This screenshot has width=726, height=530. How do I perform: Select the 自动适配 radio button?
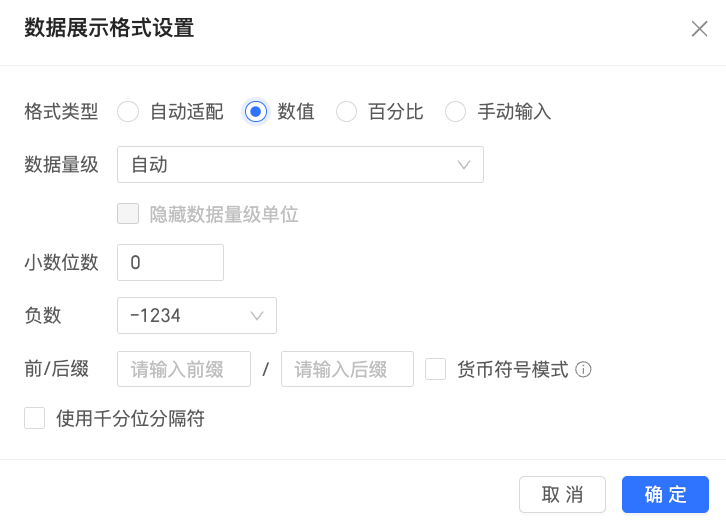[x=128, y=112]
